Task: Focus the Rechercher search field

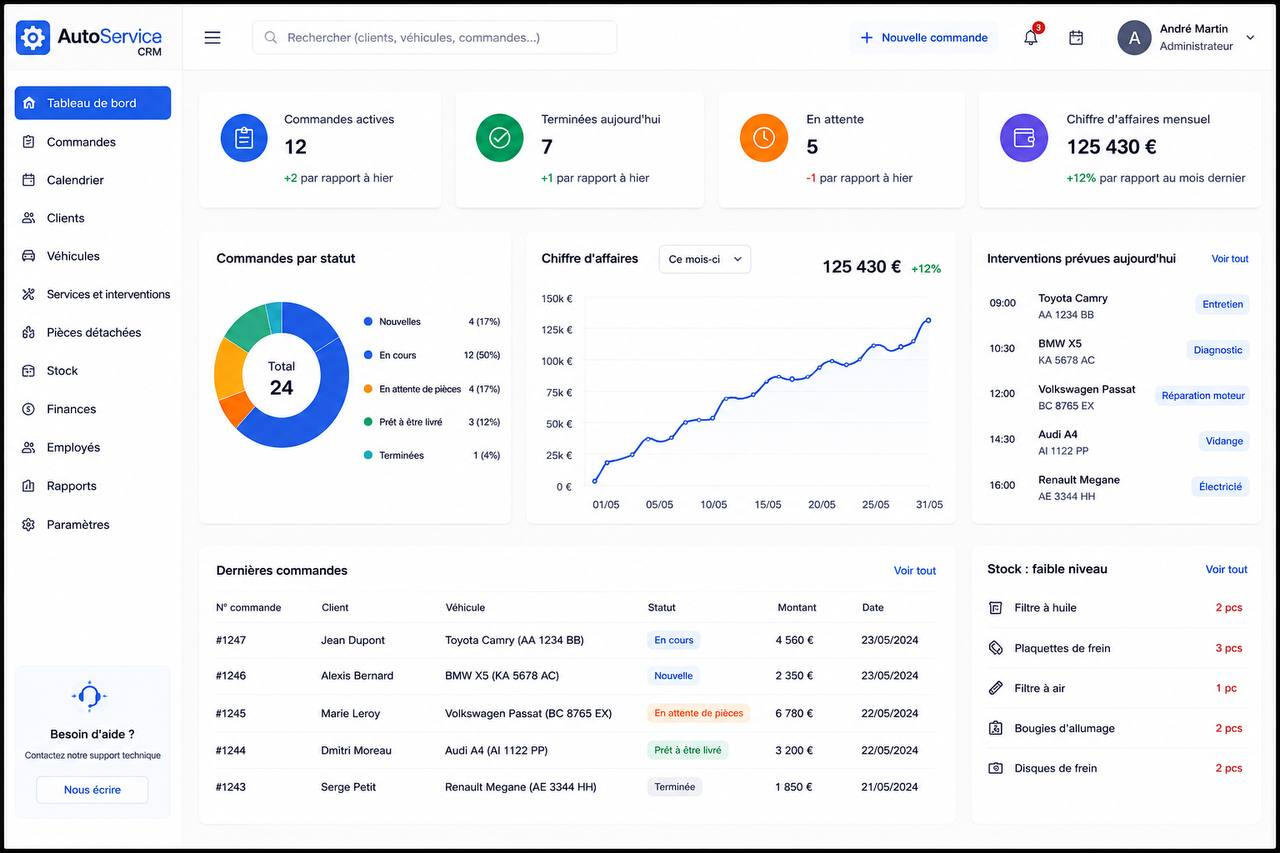Action: click(434, 38)
